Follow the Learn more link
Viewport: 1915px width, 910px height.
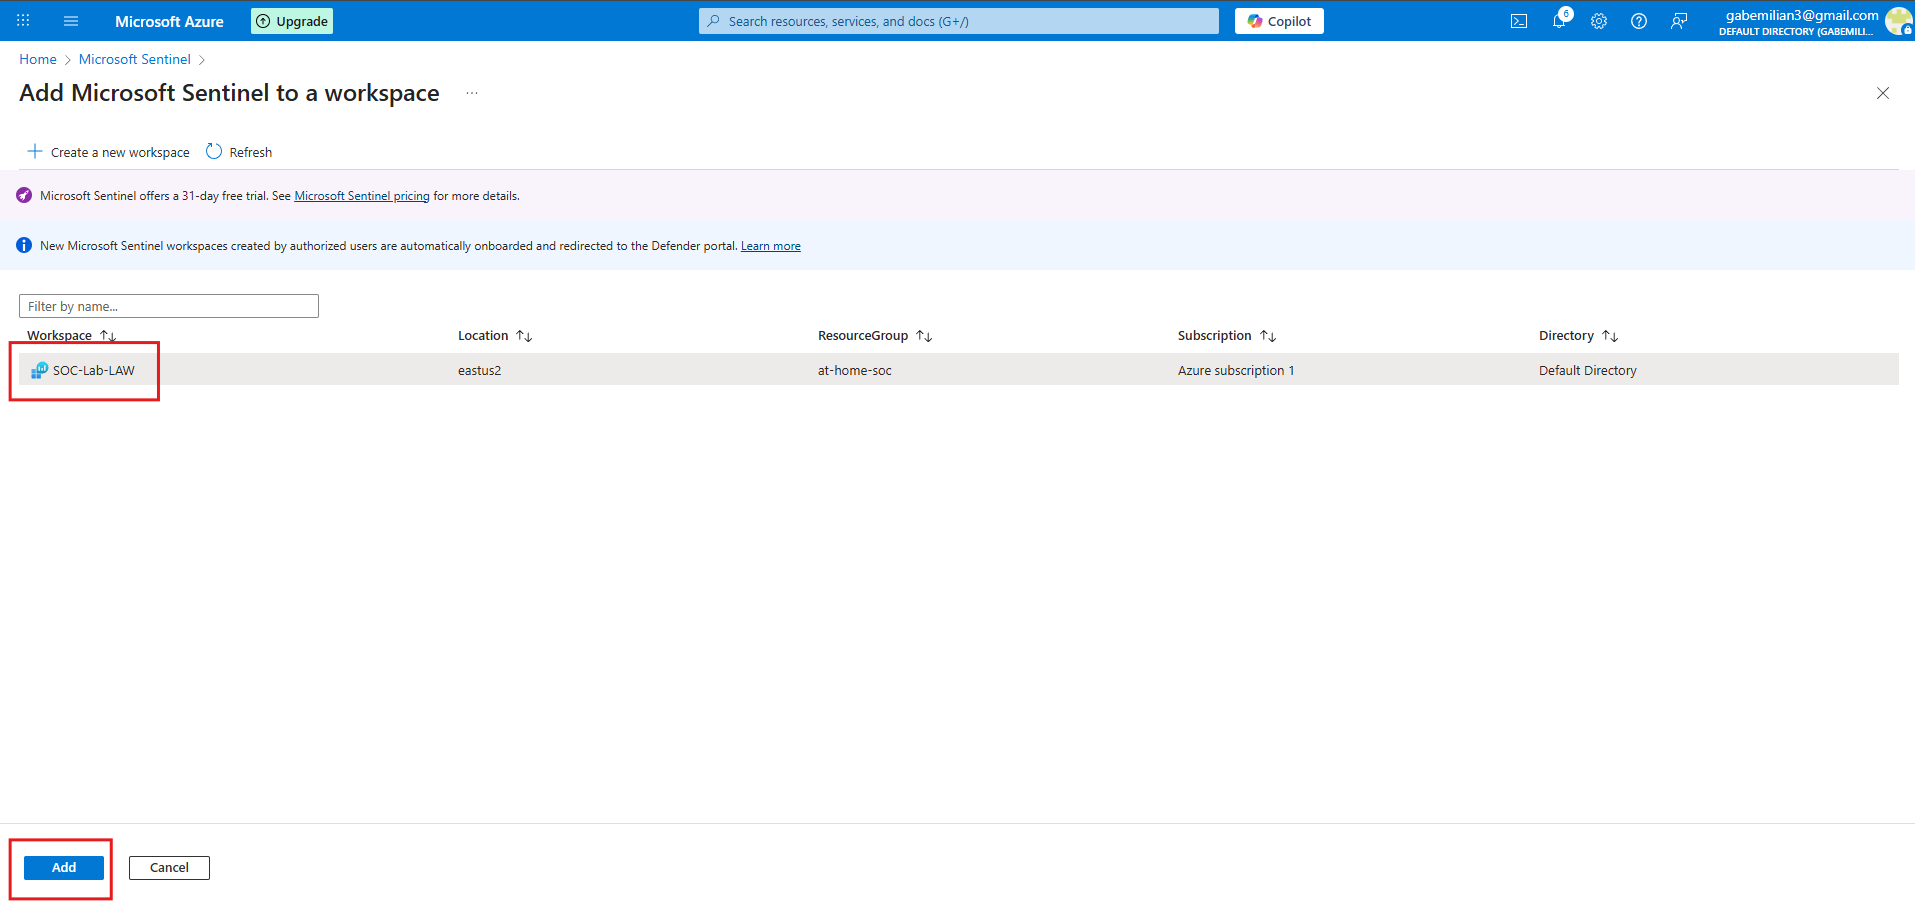[x=771, y=246]
